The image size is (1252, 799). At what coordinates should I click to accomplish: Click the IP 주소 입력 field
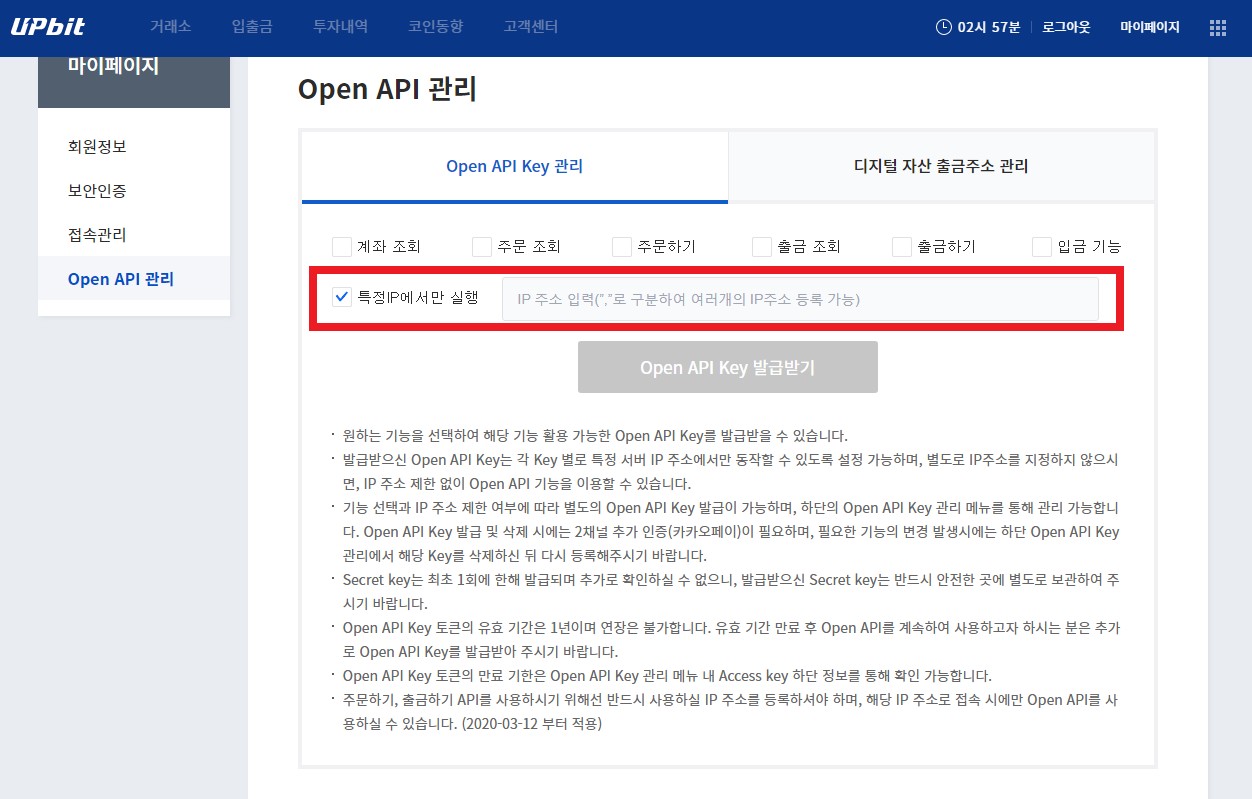tap(800, 299)
